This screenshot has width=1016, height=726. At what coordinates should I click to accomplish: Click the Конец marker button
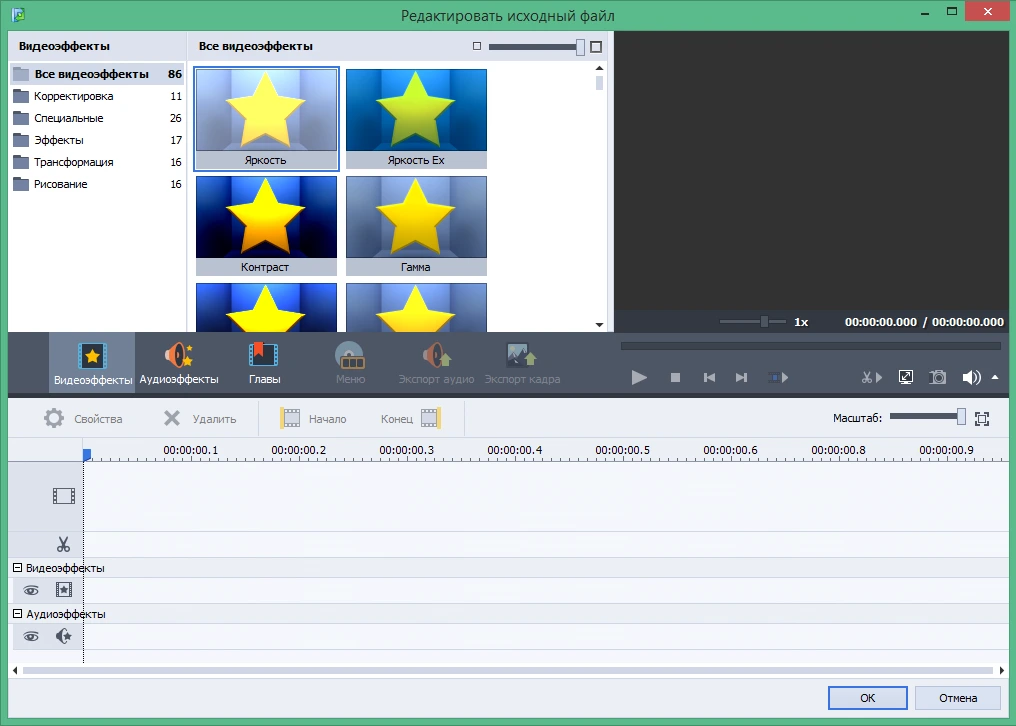point(411,419)
